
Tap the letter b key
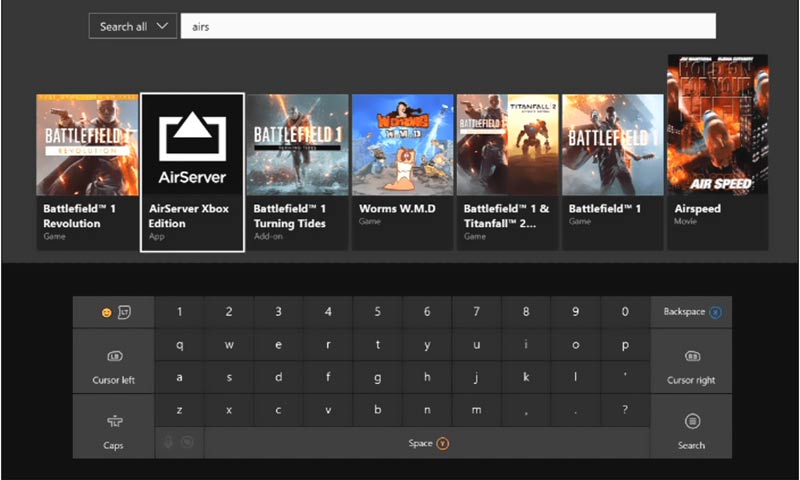click(x=378, y=410)
